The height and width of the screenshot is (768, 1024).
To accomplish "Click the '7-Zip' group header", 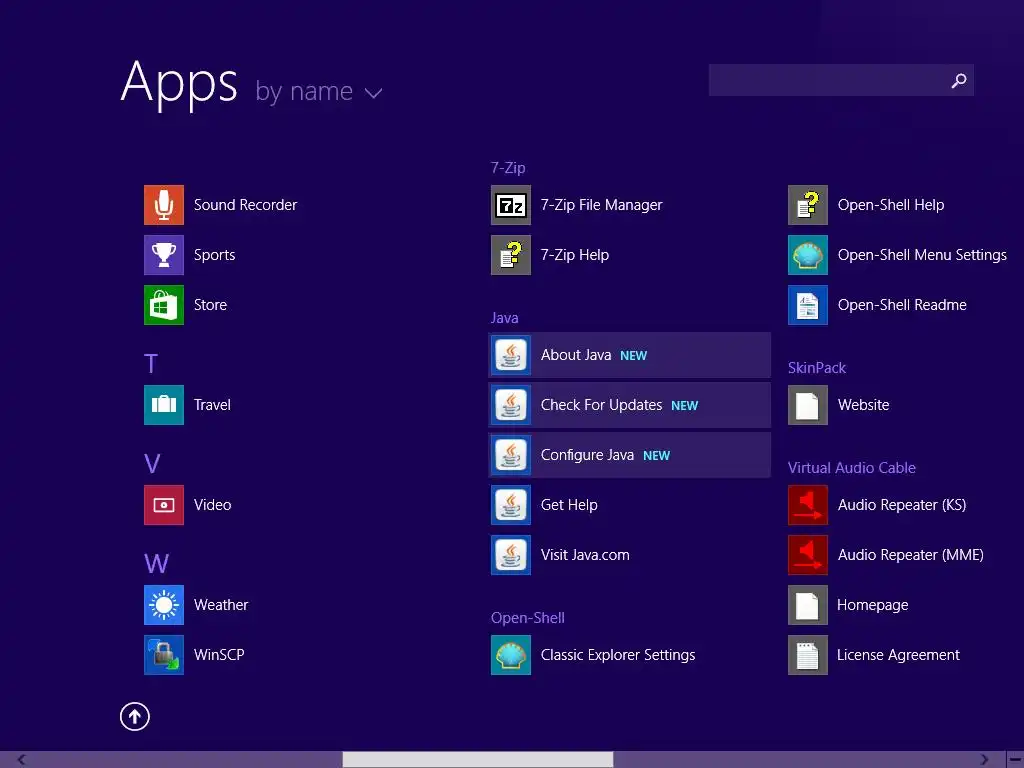I will tap(508, 168).
